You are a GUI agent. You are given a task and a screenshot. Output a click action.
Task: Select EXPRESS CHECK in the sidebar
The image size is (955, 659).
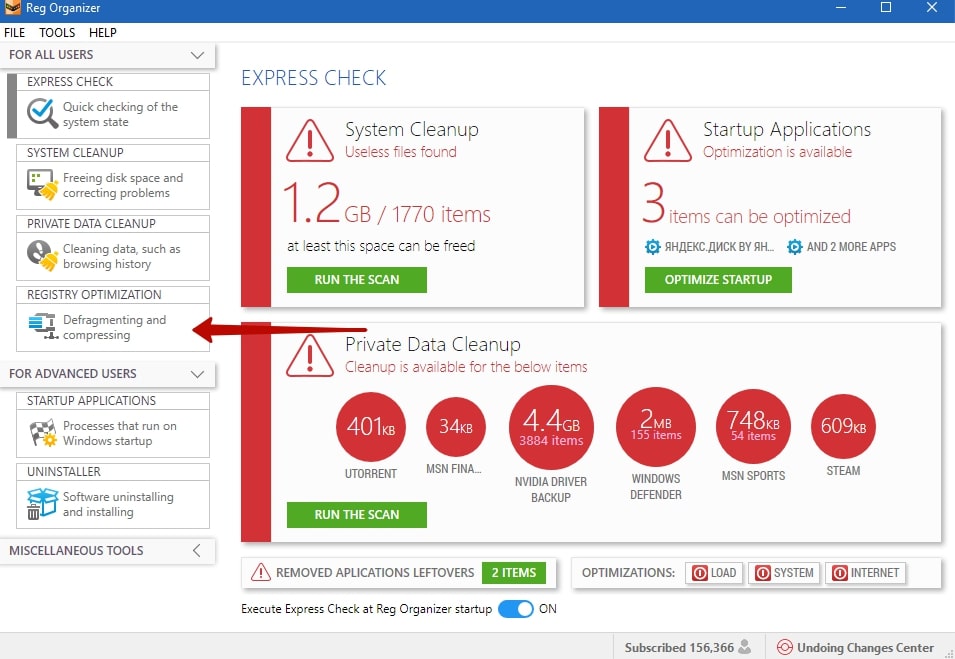[113, 106]
